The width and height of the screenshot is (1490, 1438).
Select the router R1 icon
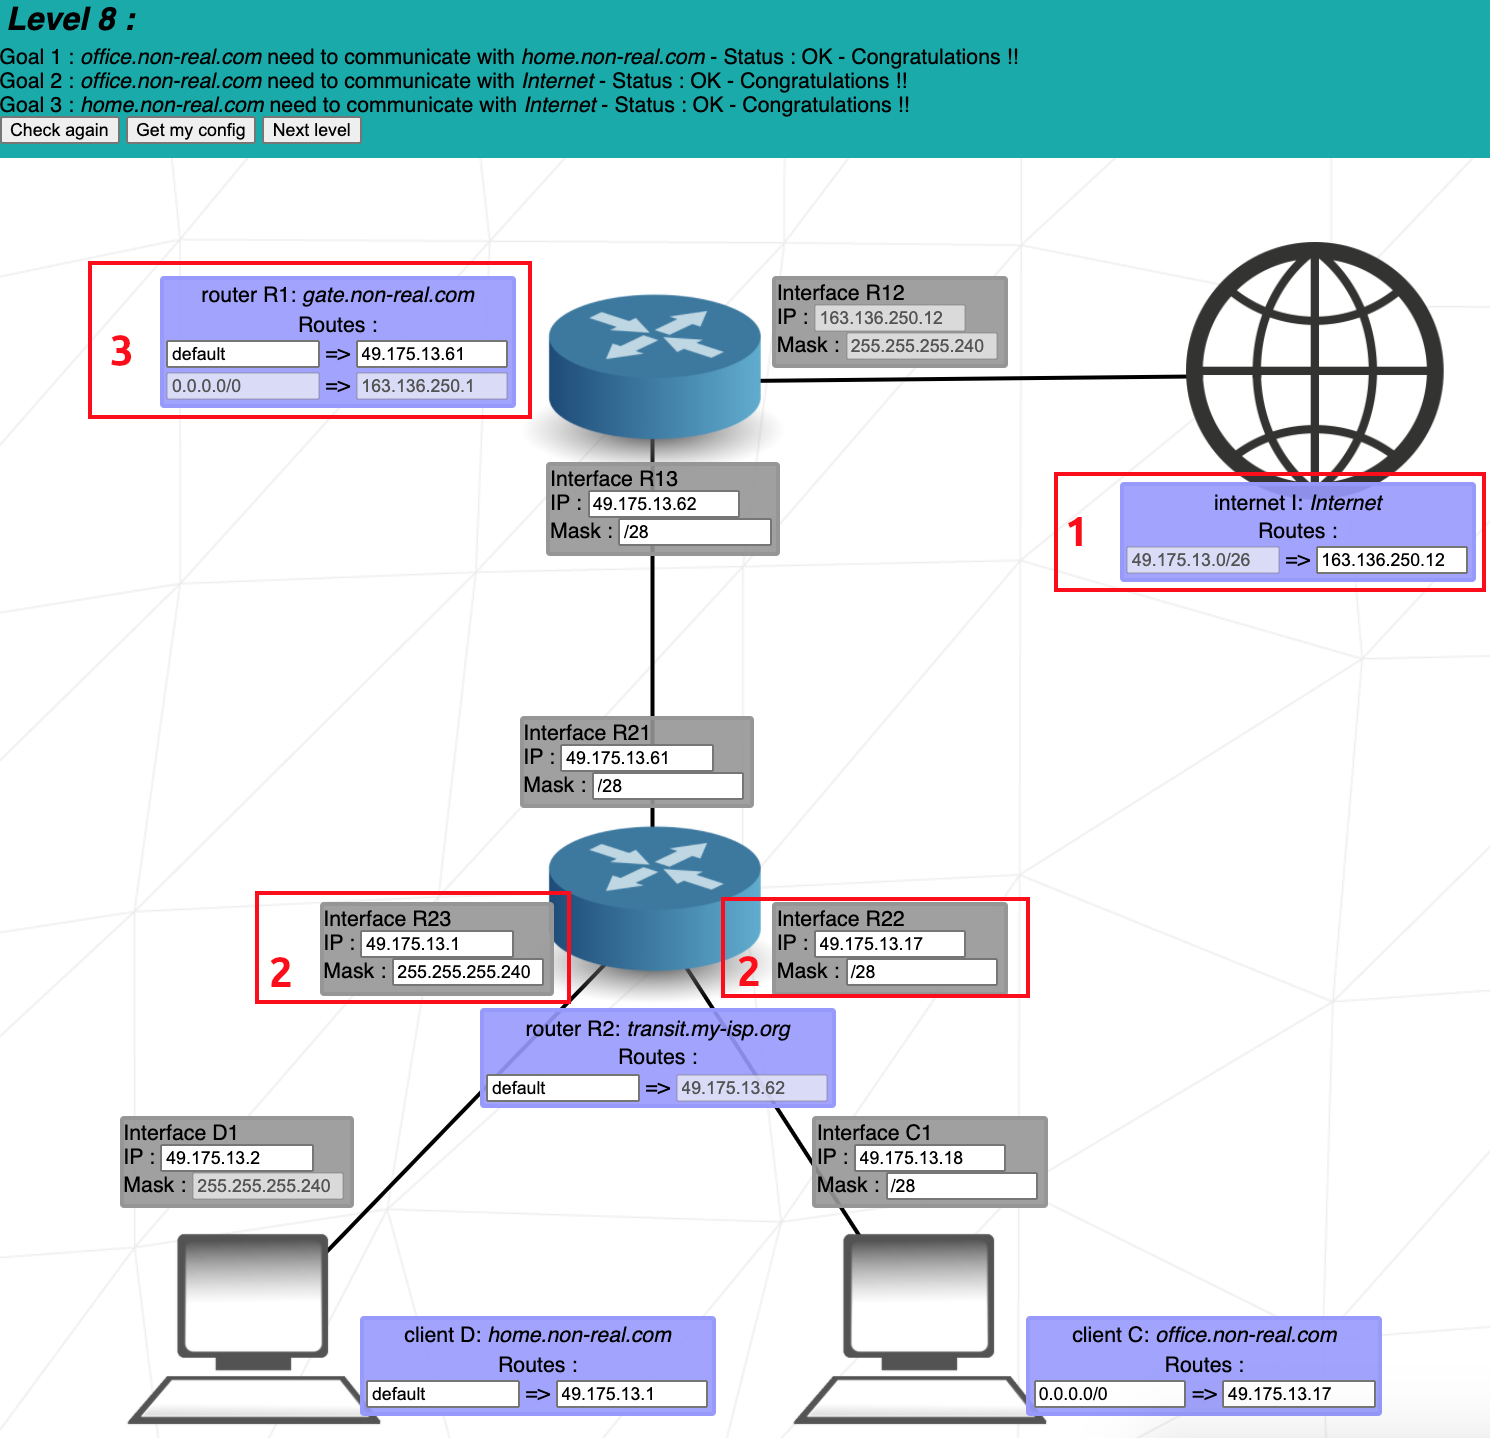(x=655, y=367)
